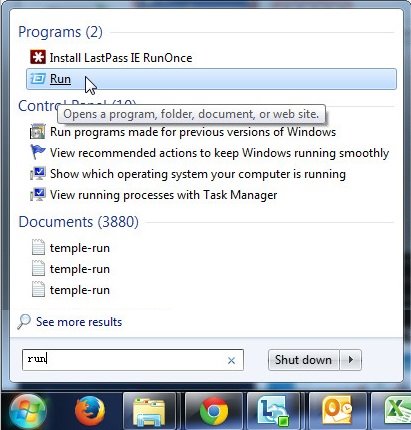Click the red LastPass asterisk icon
The image size is (411, 430).
(x=38, y=57)
